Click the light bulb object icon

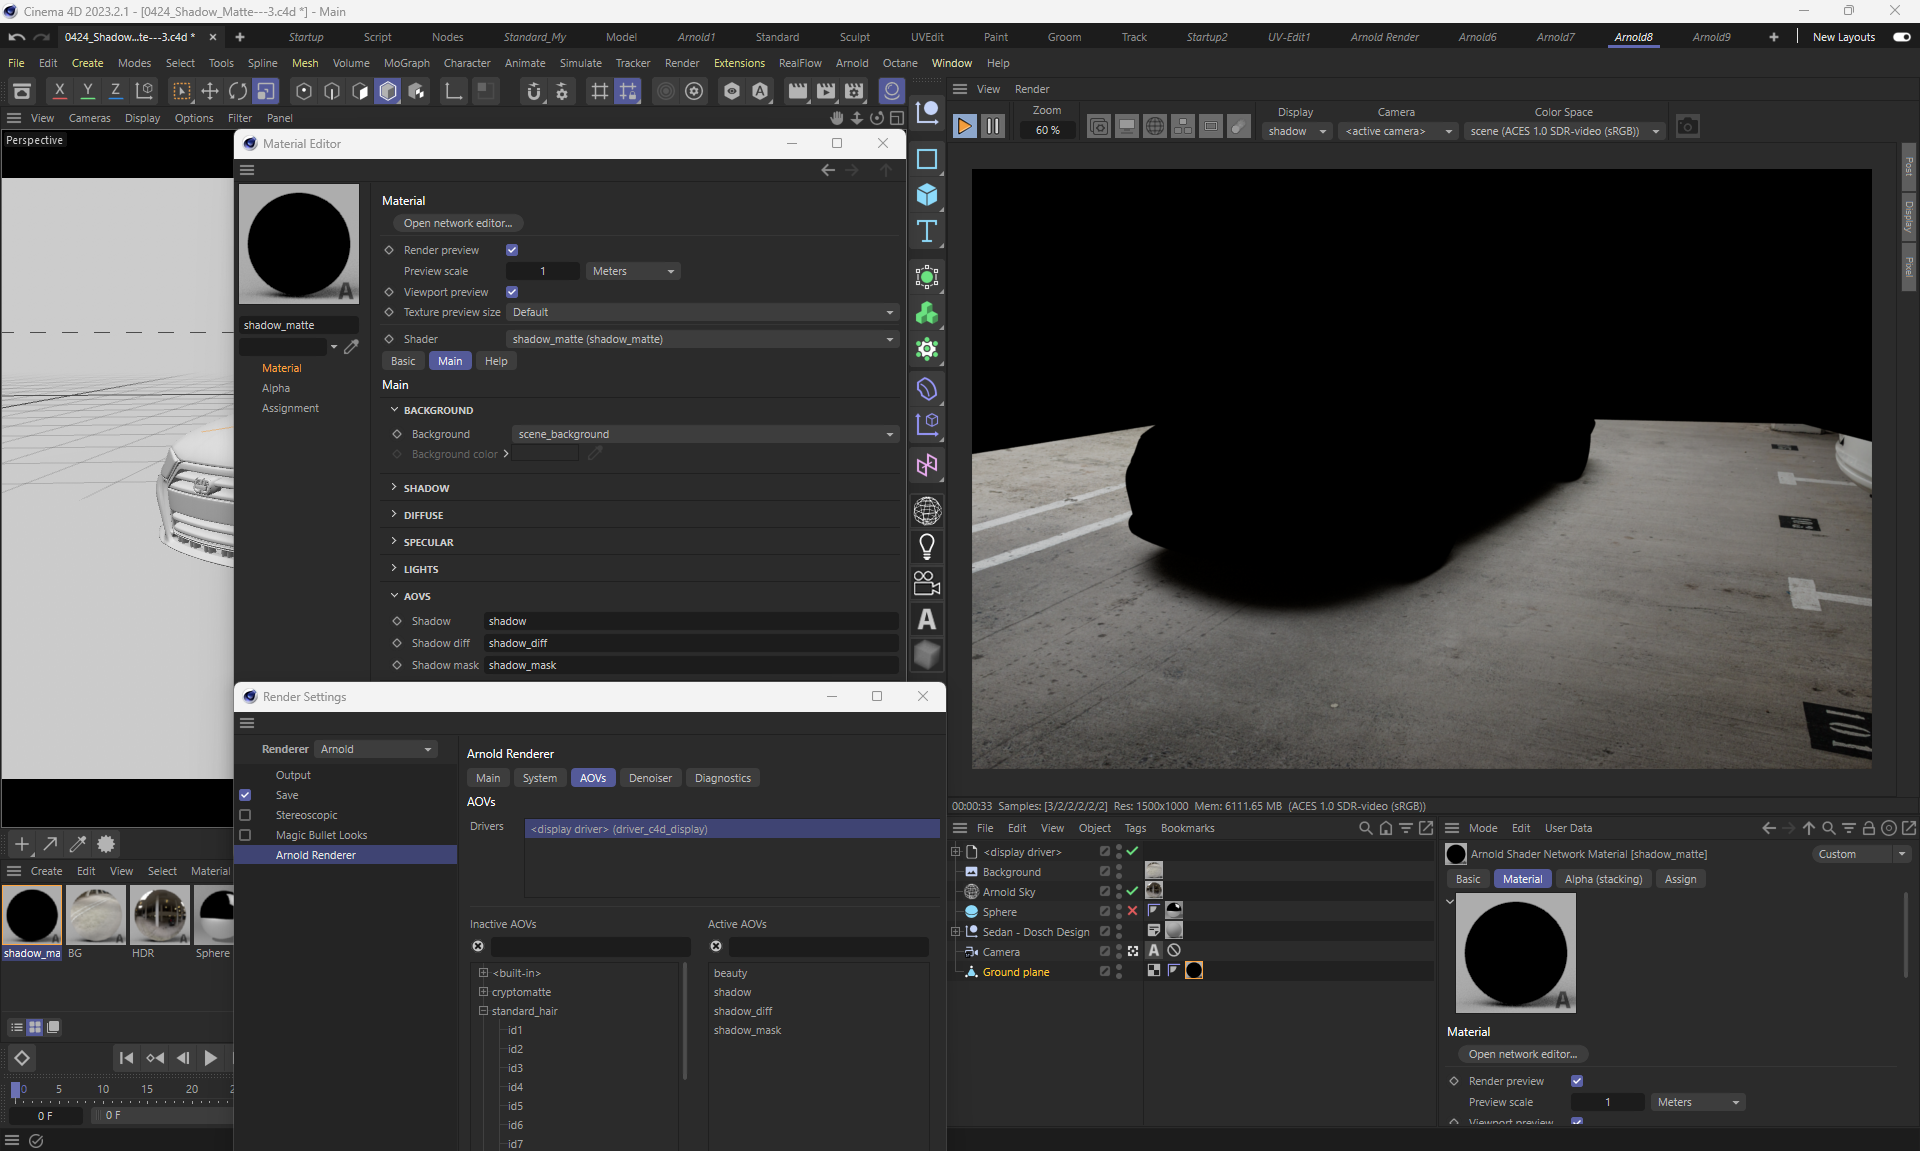[x=927, y=547]
